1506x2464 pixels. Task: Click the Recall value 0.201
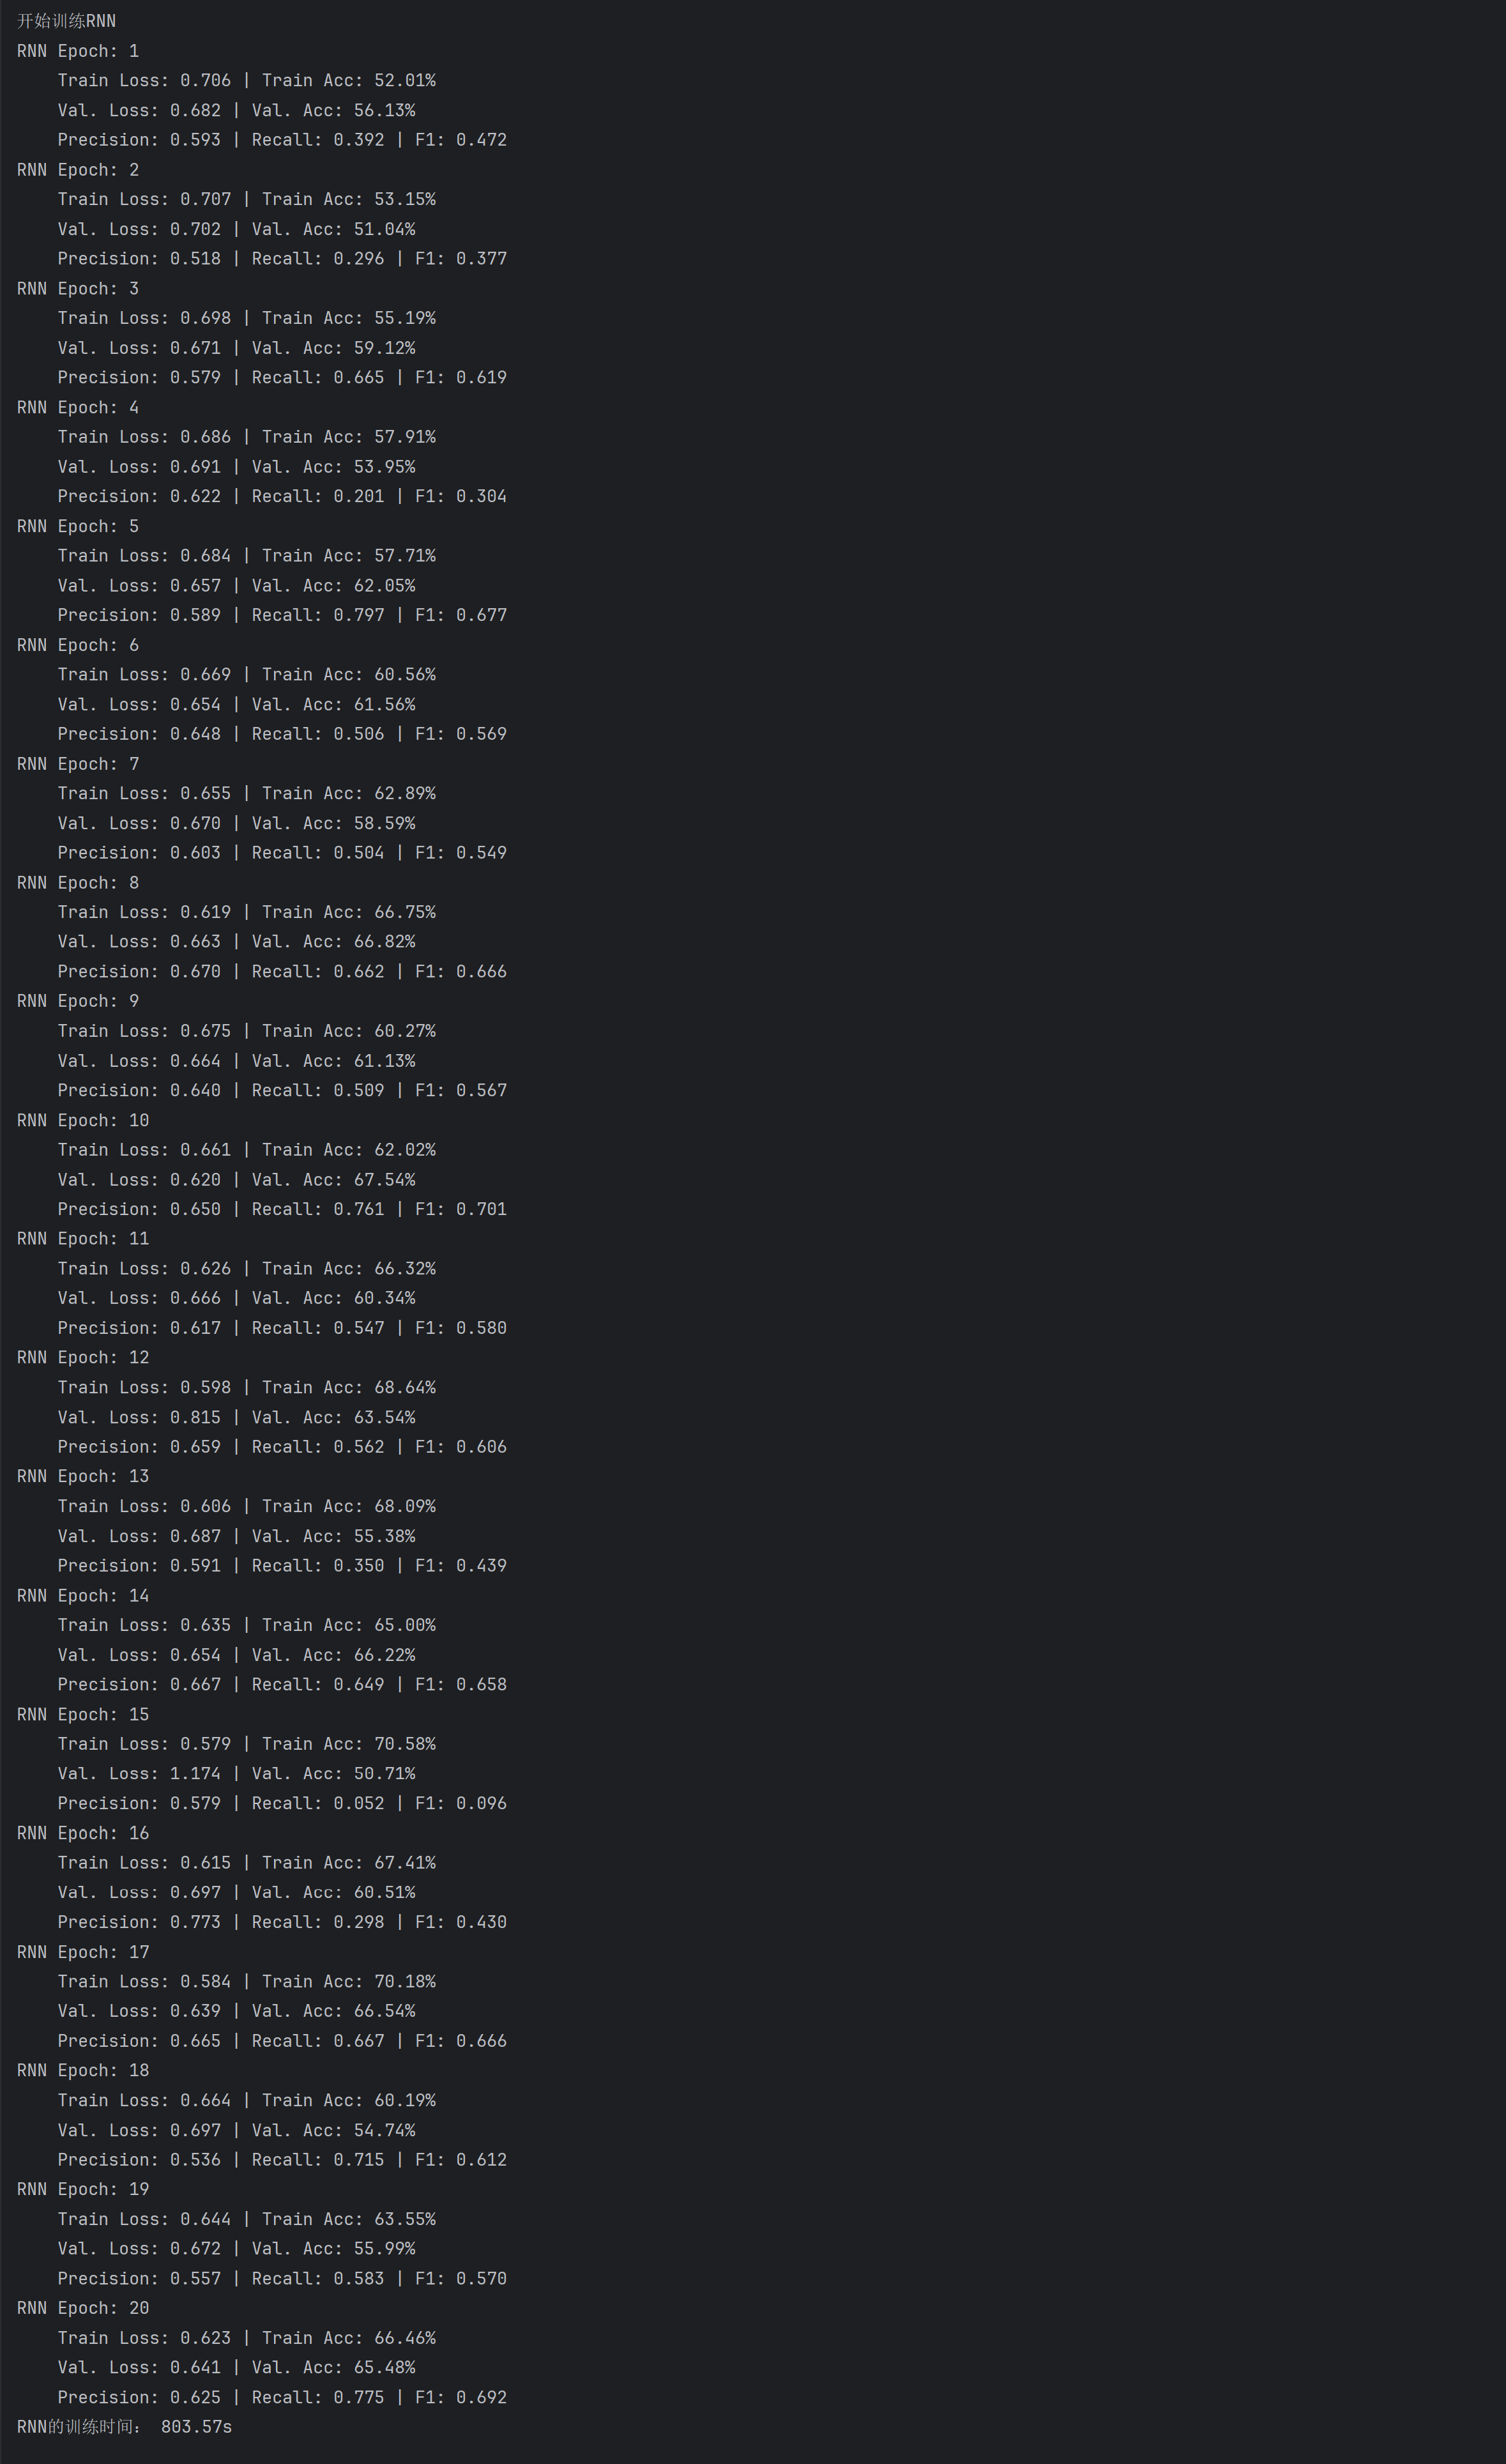[358, 496]
